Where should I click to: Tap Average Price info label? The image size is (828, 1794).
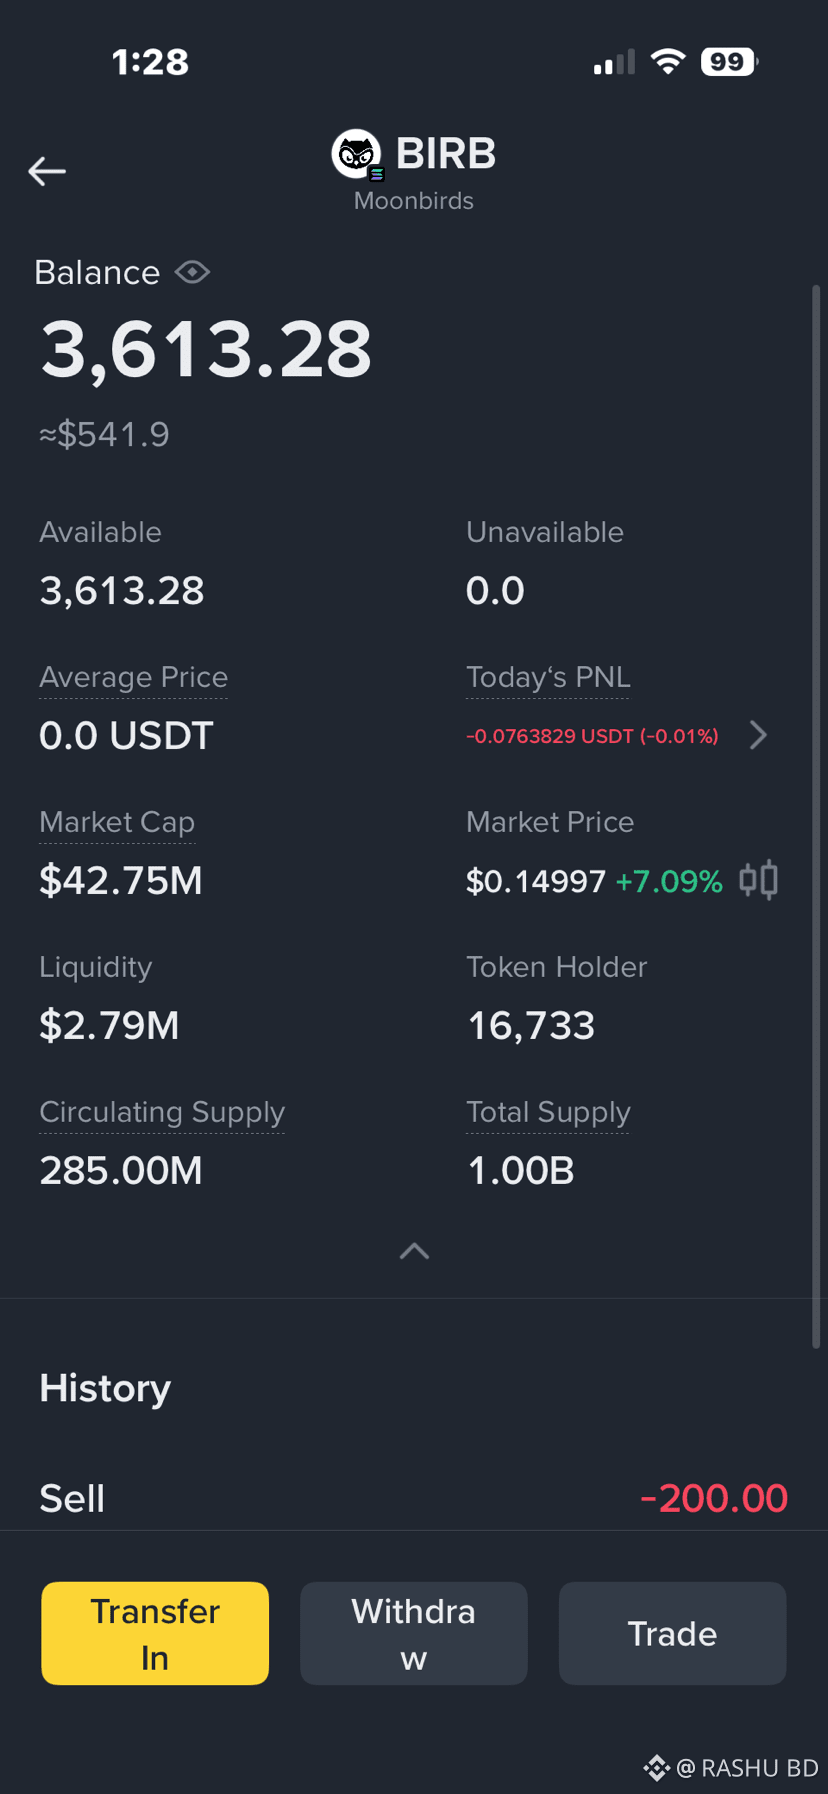point(133,677)
